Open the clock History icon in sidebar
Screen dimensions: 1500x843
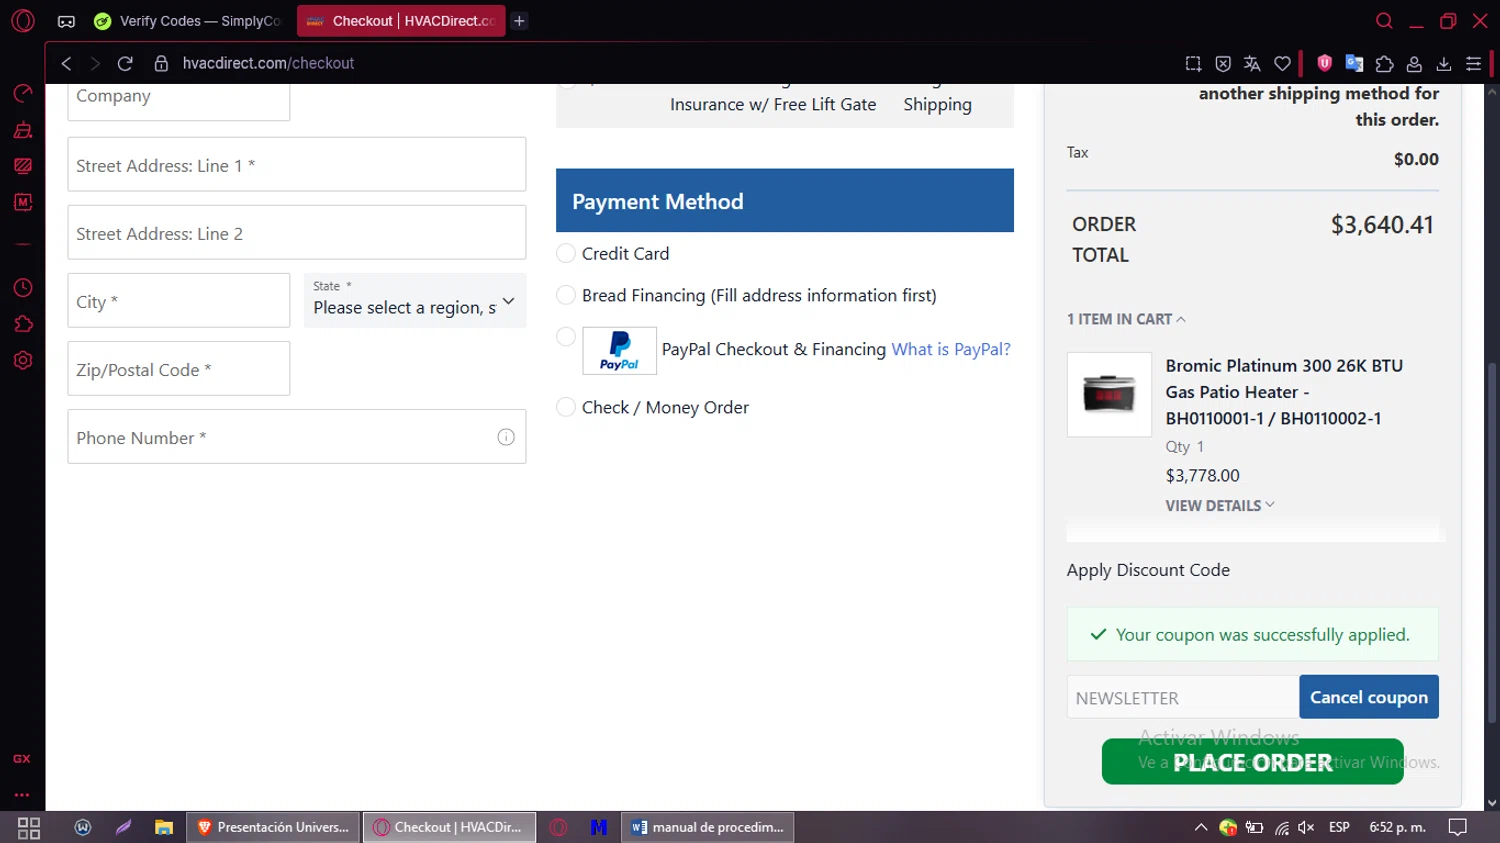click(23, 288)
